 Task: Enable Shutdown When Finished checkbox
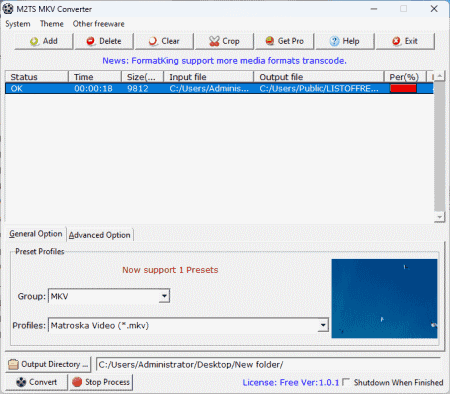[x=346, y=382]
